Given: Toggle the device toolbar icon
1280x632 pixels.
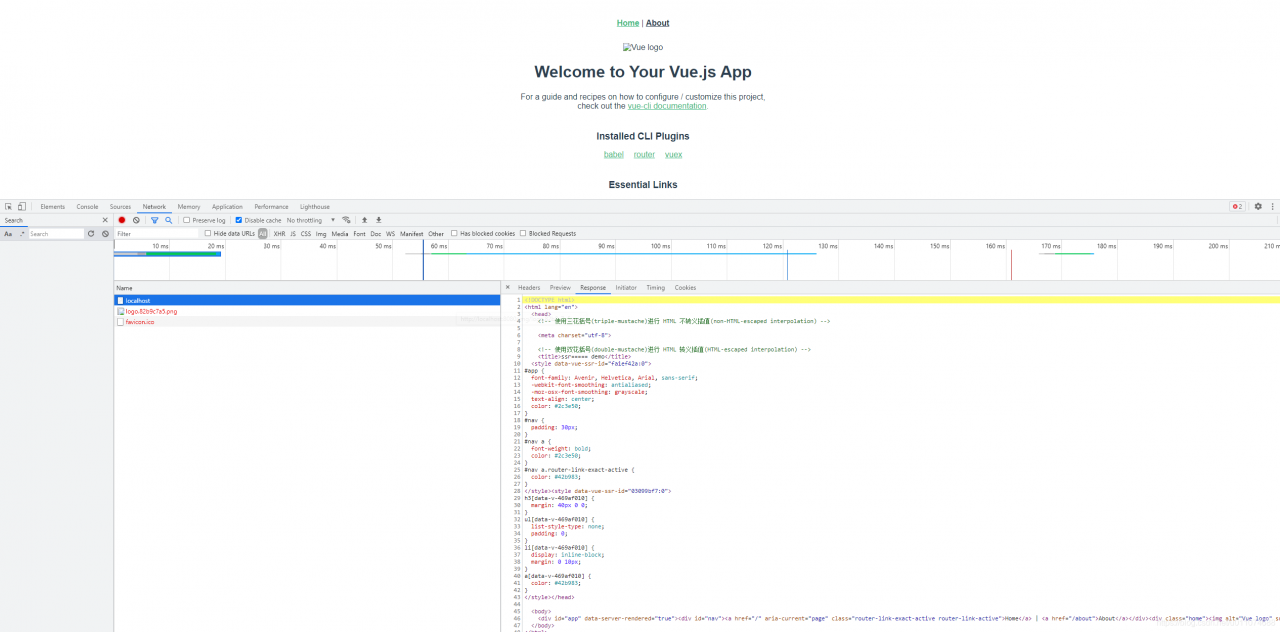Looking at the screenshot, I should 21,206.
